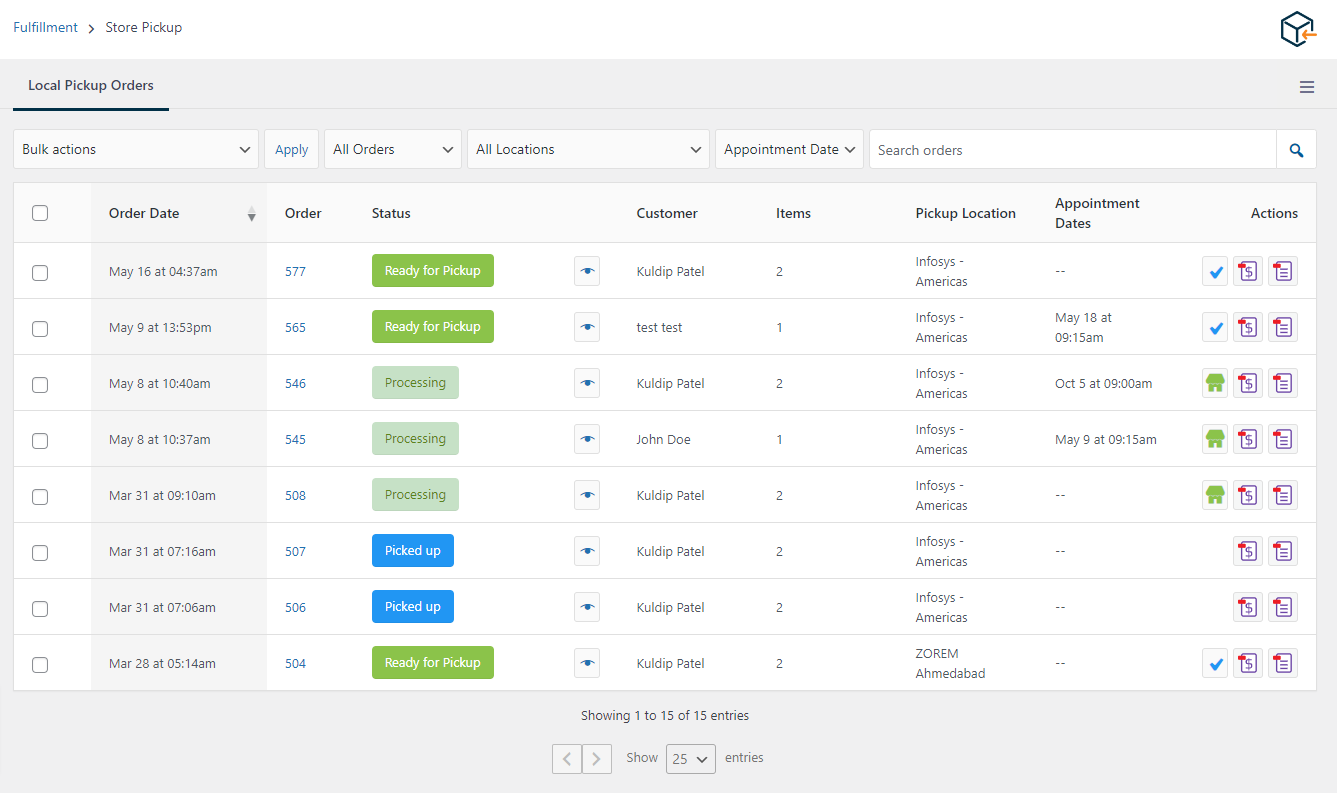Run the search using the magnifier icon
The height and width of the screenshot is (793, 1337).
pyautogui.click(x=1296, y=149)
